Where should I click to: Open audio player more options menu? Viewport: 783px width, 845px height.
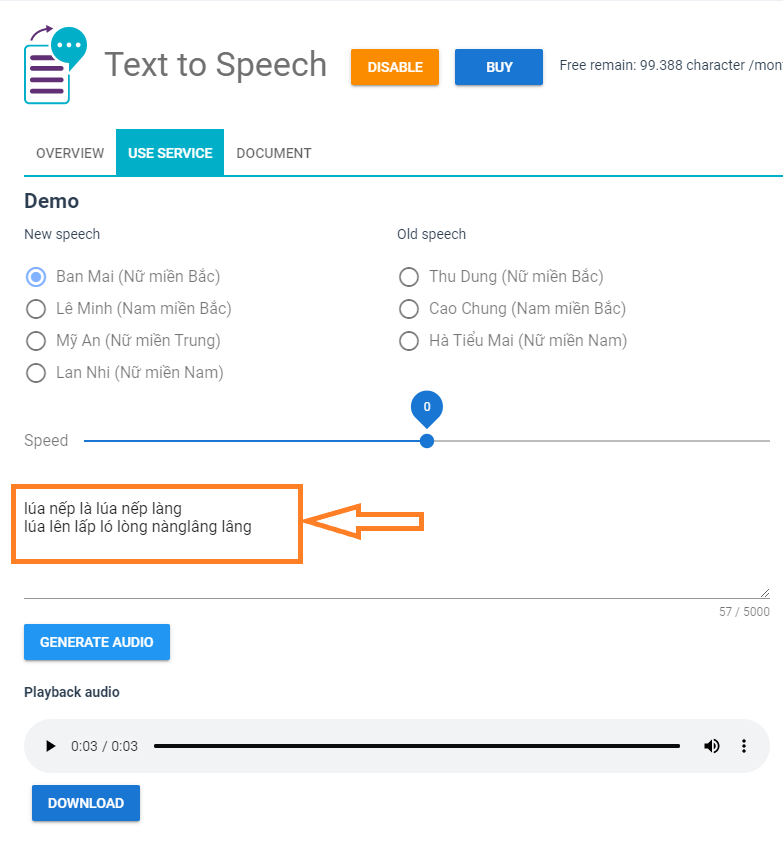click(744, 746)
